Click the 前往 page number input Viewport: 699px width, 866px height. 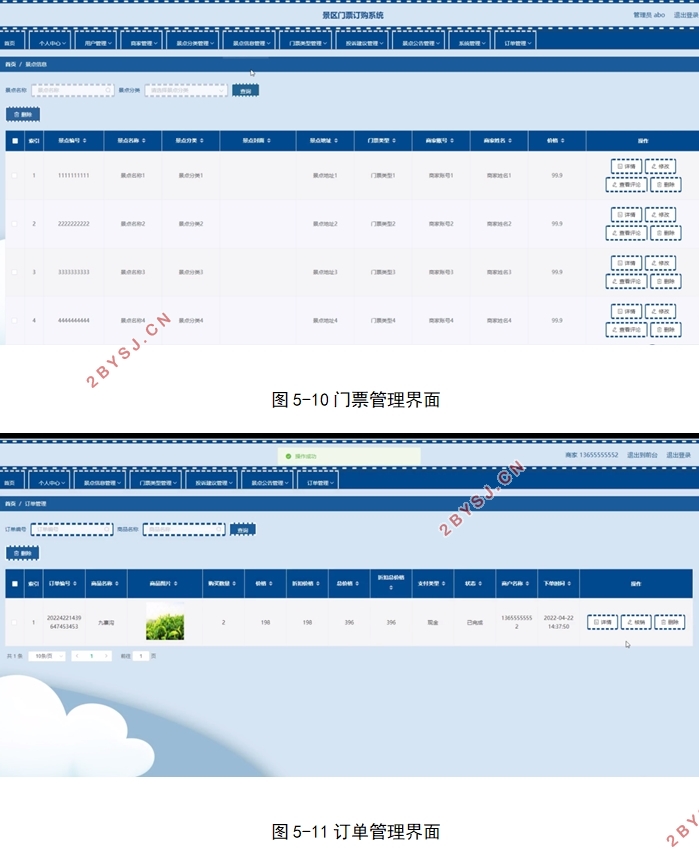click(x=141, y=656)
